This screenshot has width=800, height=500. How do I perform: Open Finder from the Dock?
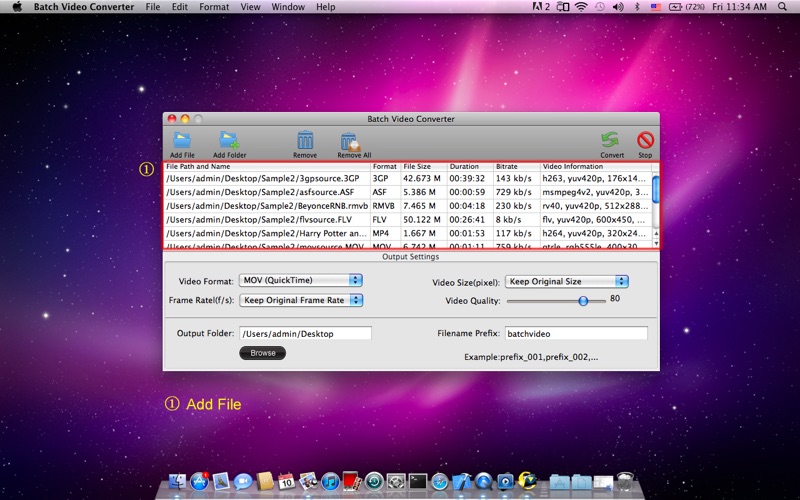pyautogui.click(x=177, y=481)
